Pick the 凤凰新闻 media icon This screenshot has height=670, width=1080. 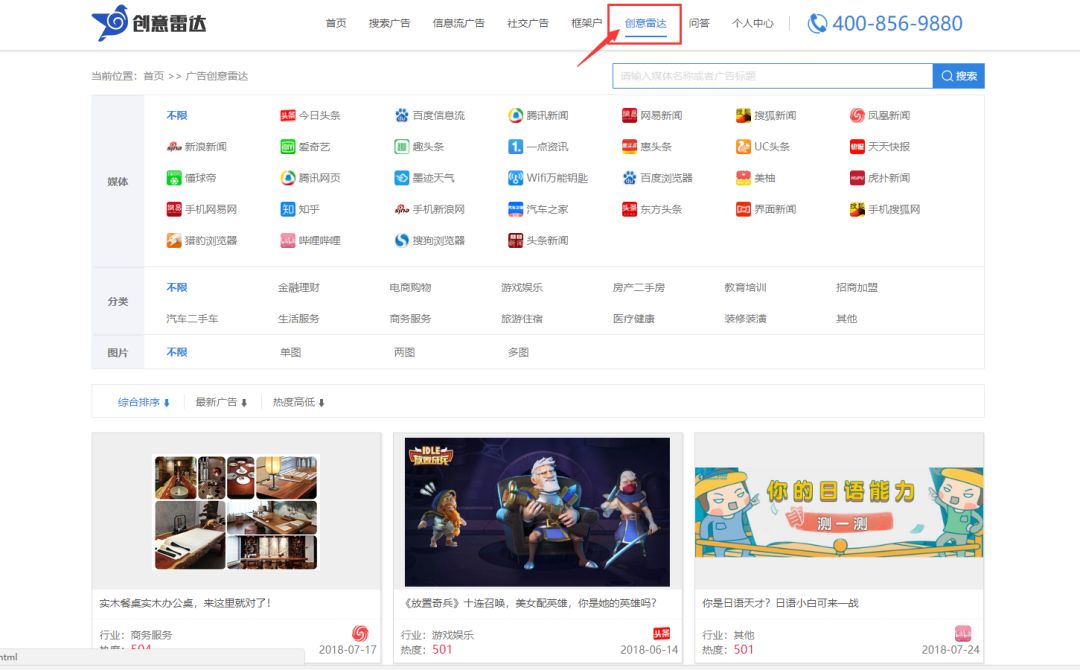click(857, 116)
